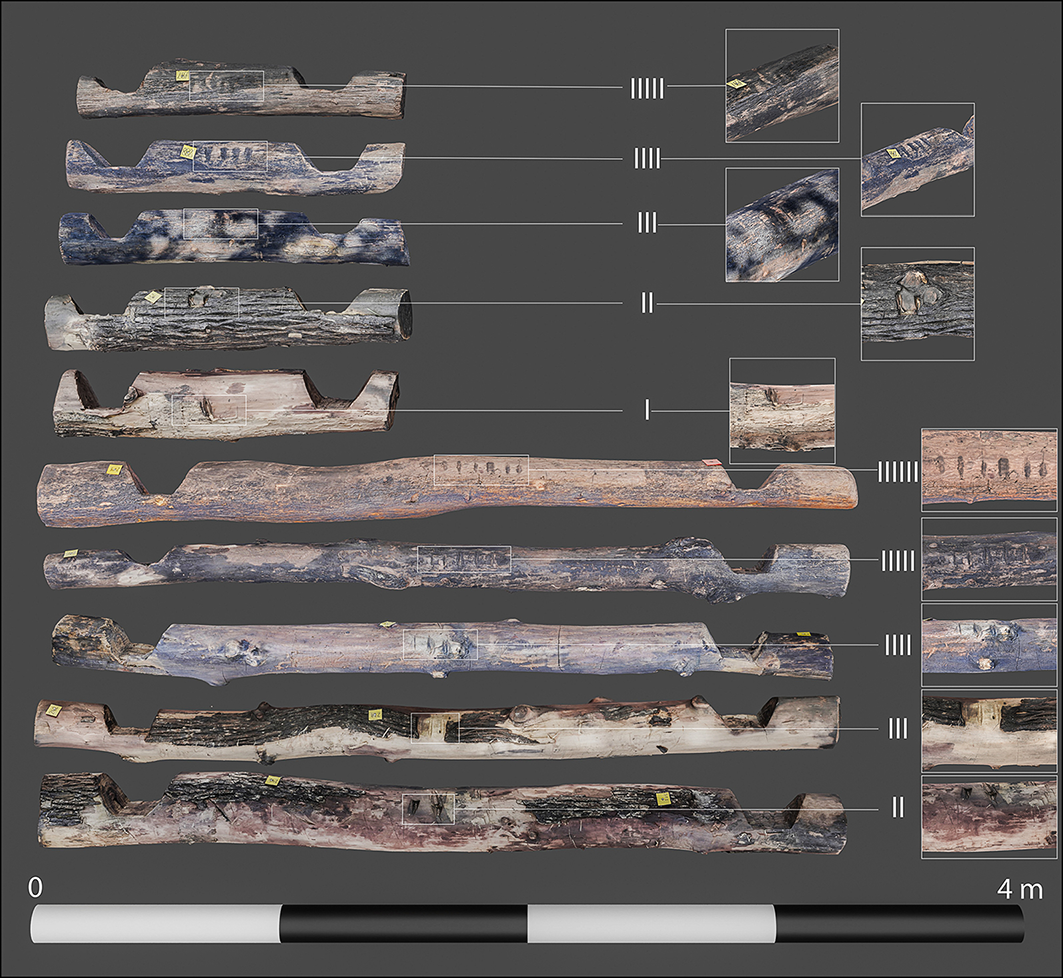Open the bottom reddish inset with two cuts

tap(989, 817)
